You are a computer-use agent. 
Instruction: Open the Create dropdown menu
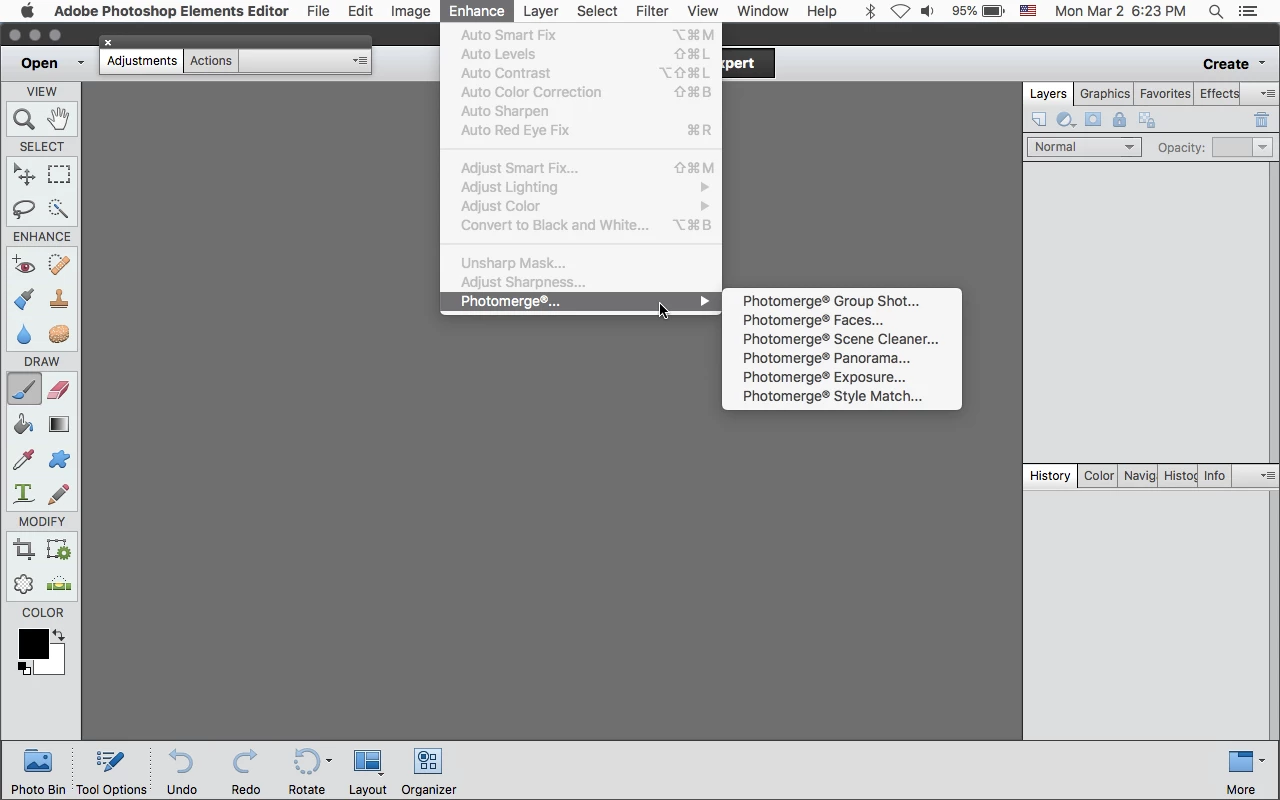1233,63
